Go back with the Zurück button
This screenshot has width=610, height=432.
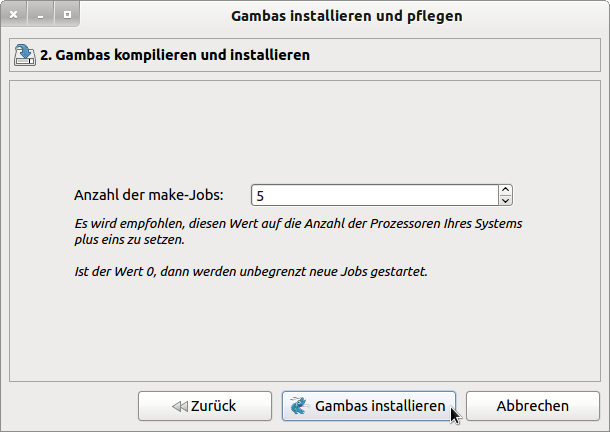205,406
